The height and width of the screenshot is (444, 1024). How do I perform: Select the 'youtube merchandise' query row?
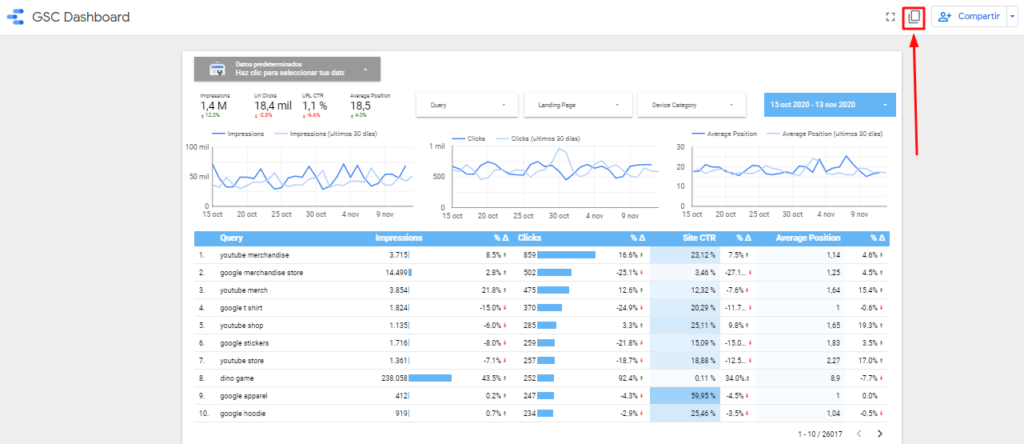[541, 255]
